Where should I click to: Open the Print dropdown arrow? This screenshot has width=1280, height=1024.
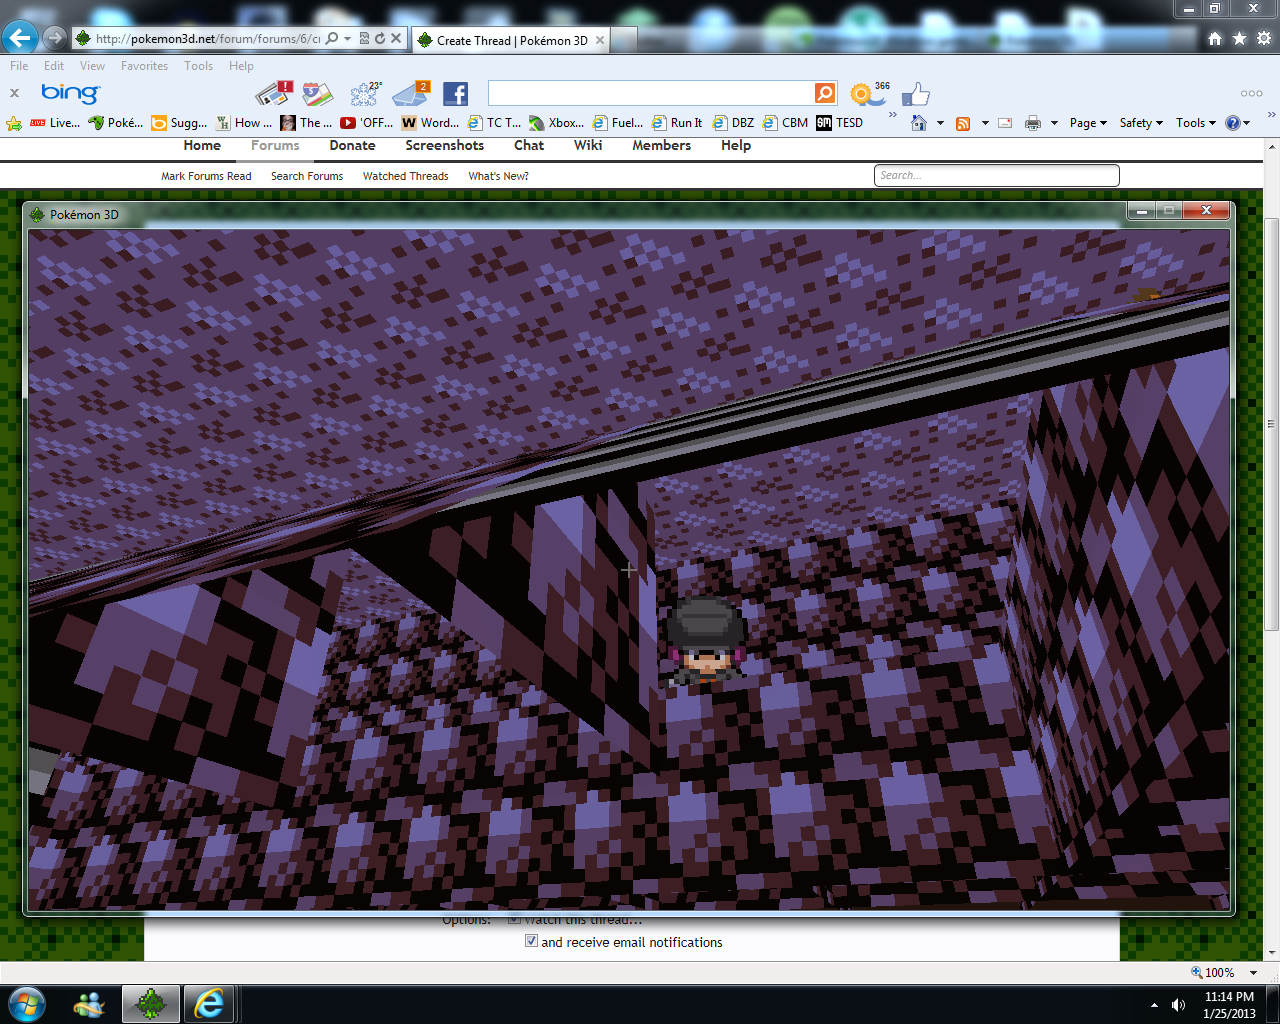point(1054,123)
